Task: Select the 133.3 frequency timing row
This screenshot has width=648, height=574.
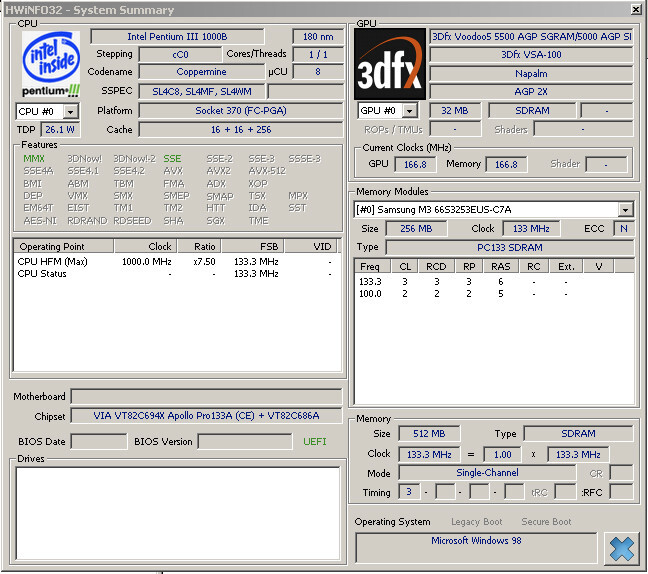Action: coord(494,282)
